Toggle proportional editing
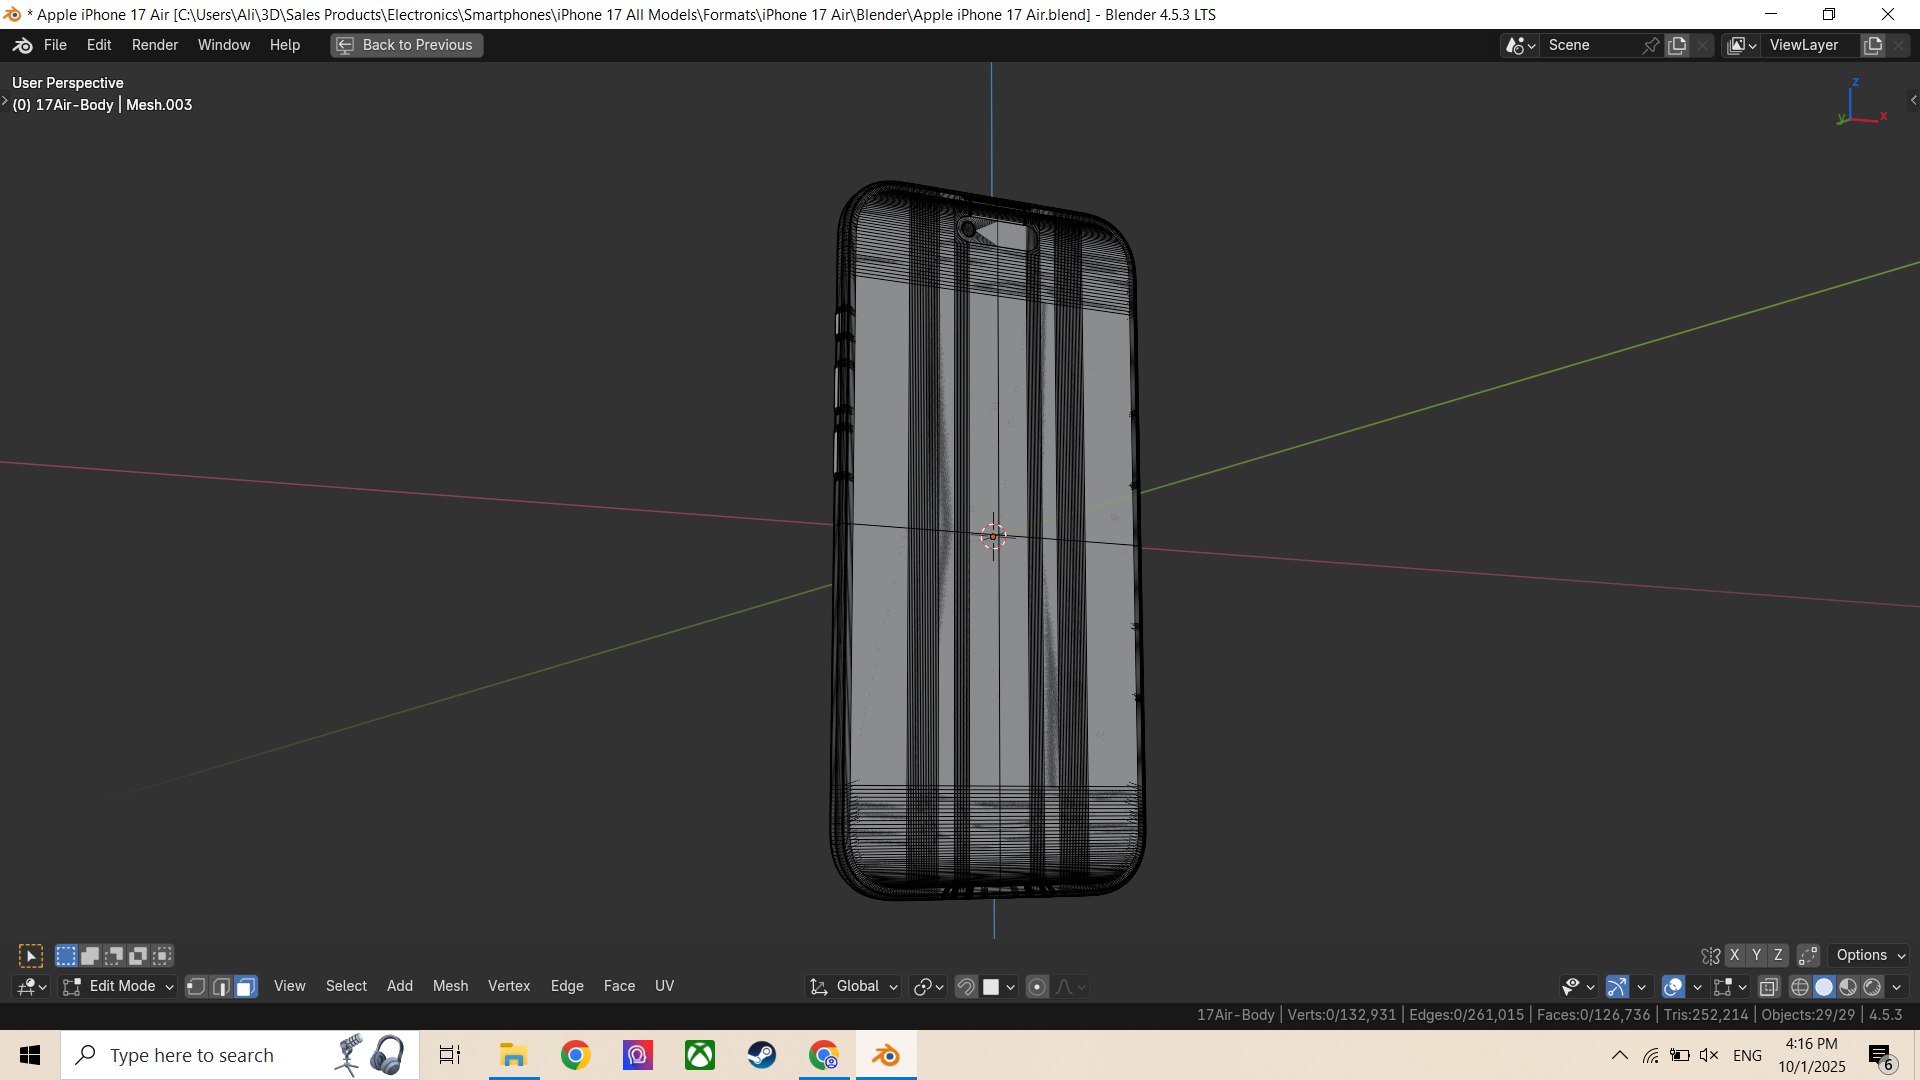Screen dimensions: 1920x1080 coord(1038,987)
